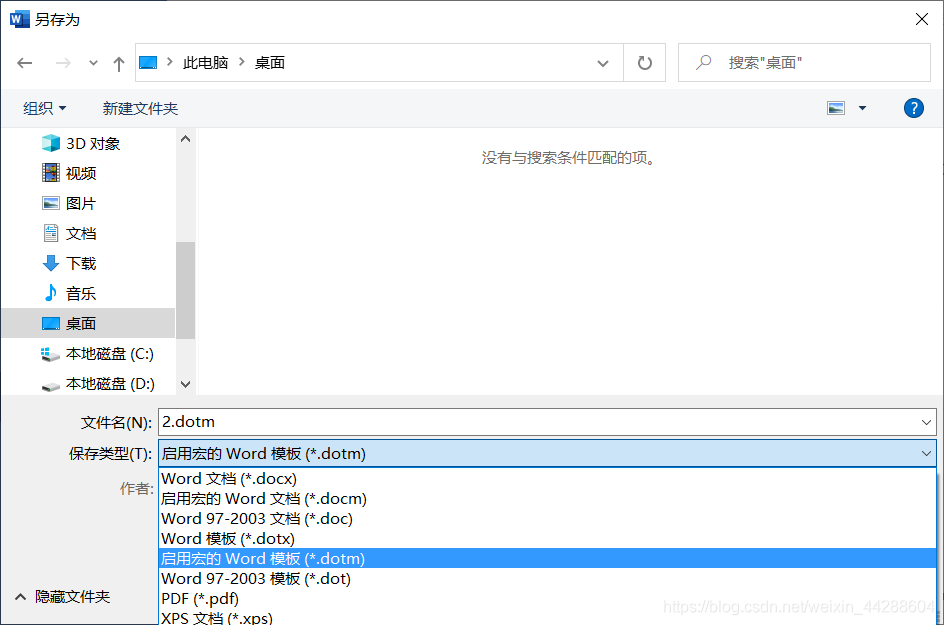Click the Back arrow navigation button

25,63
